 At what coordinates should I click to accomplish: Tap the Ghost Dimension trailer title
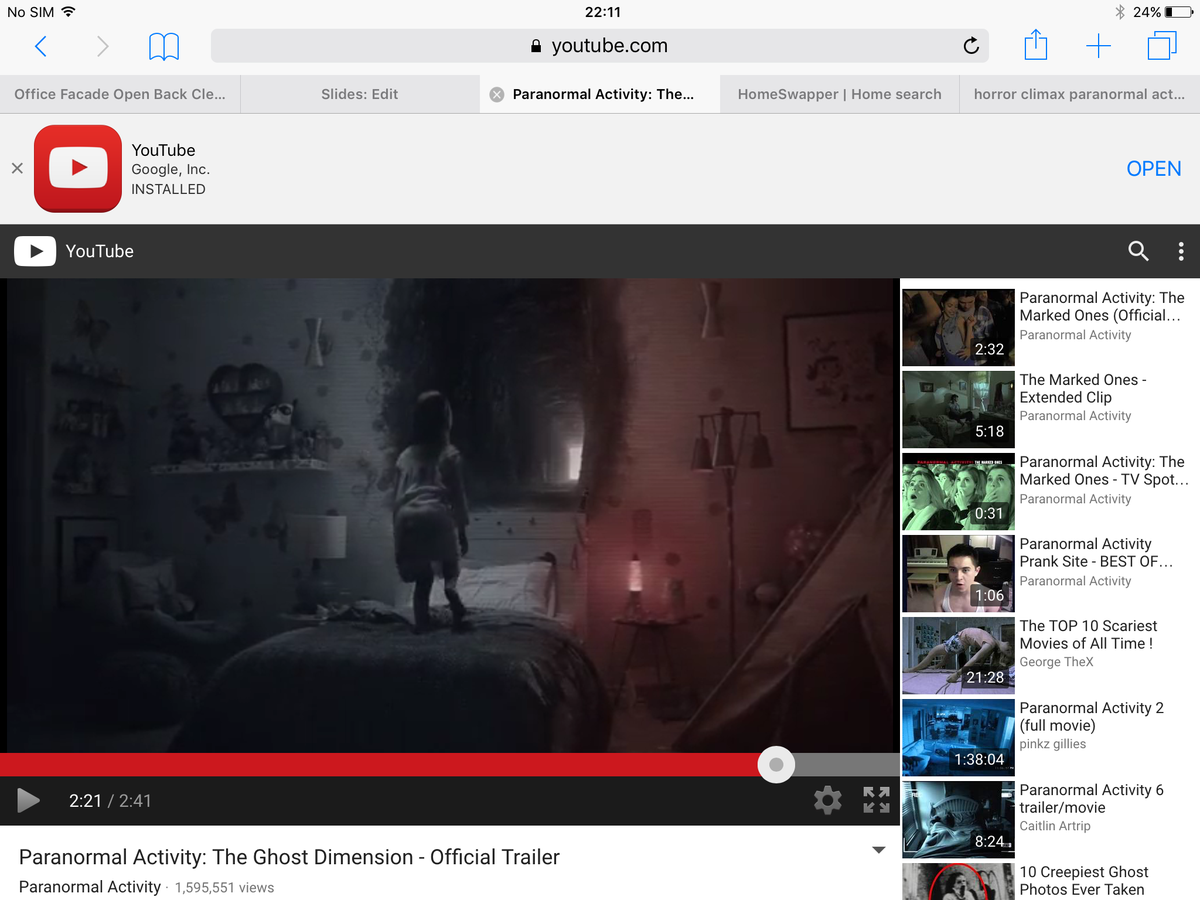289,857
